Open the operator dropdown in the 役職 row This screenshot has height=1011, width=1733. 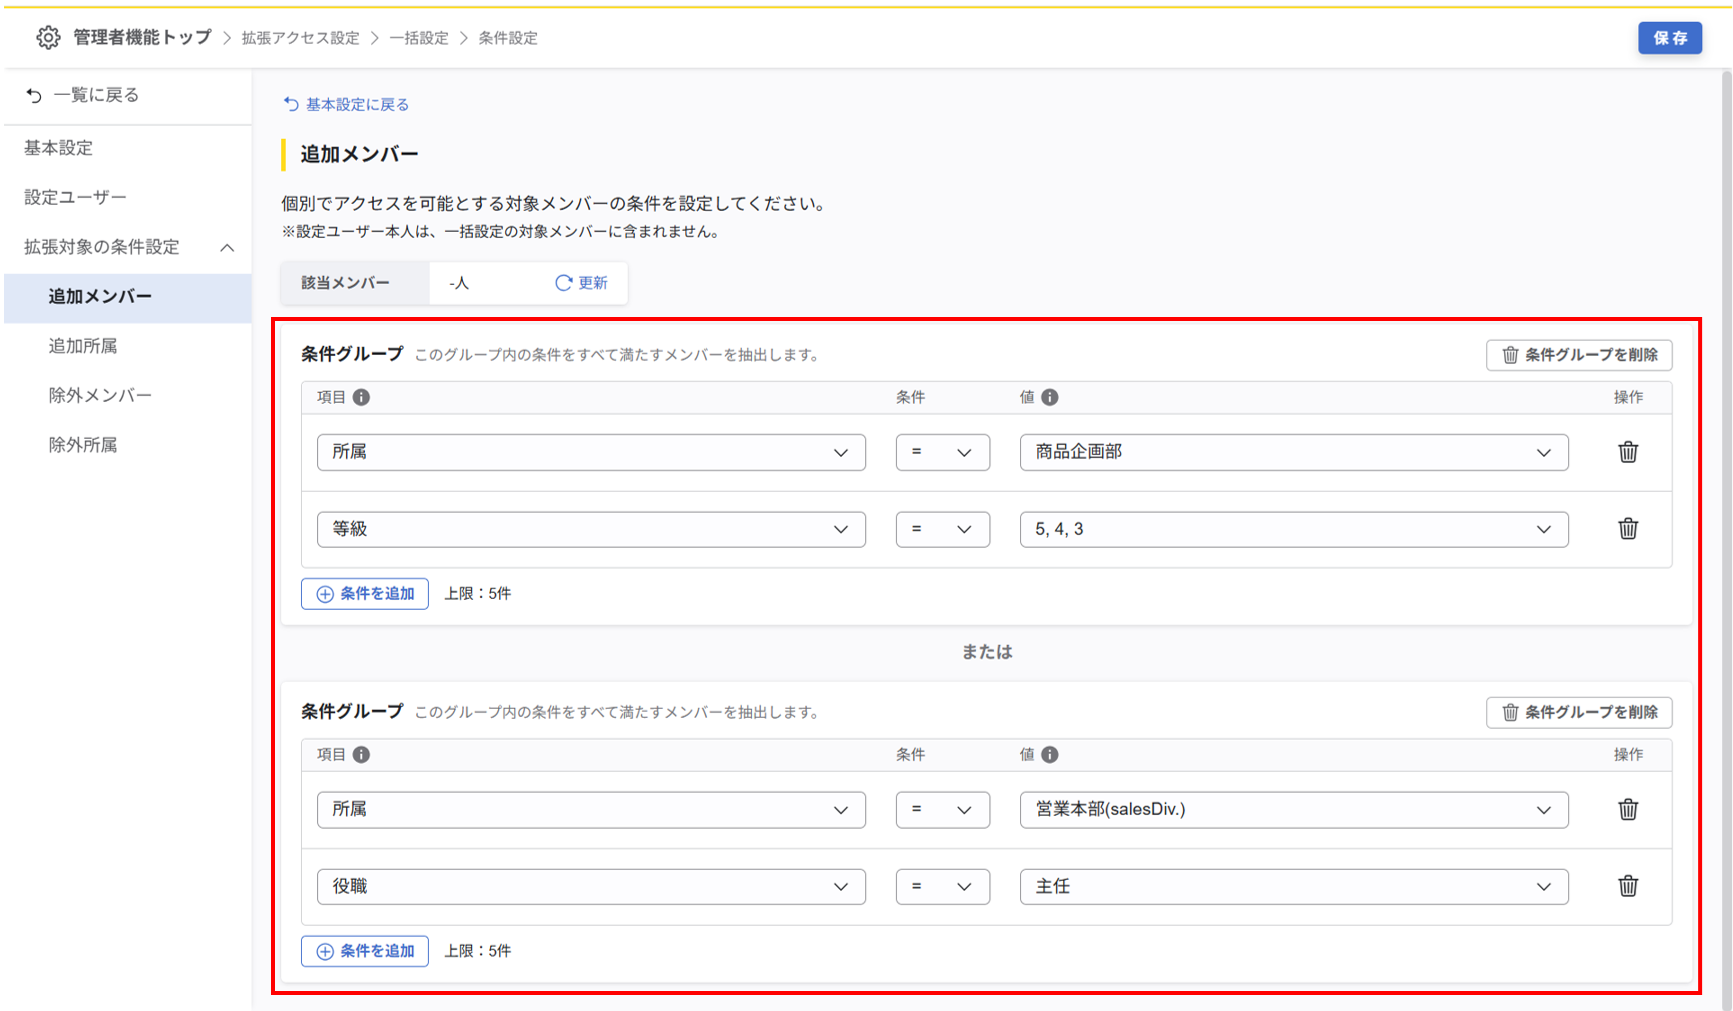point(942,886)
